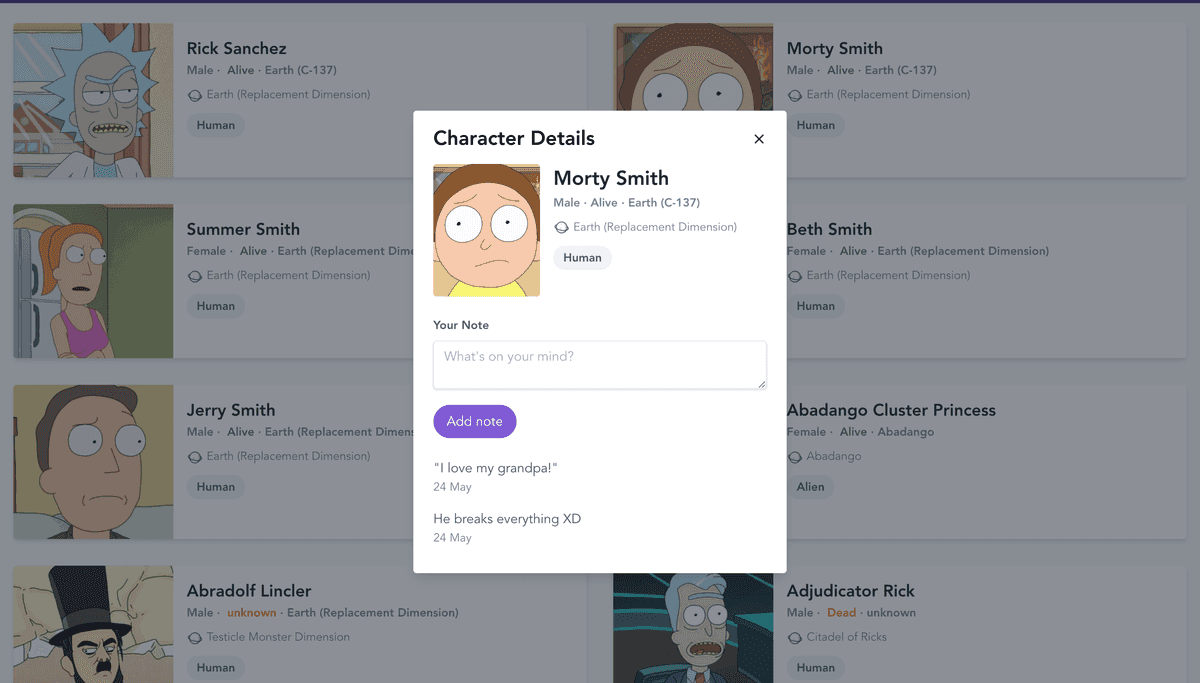Select the dimension globe icon for Summer Smith
1200x683 pixels.
[x=196, y=276]
